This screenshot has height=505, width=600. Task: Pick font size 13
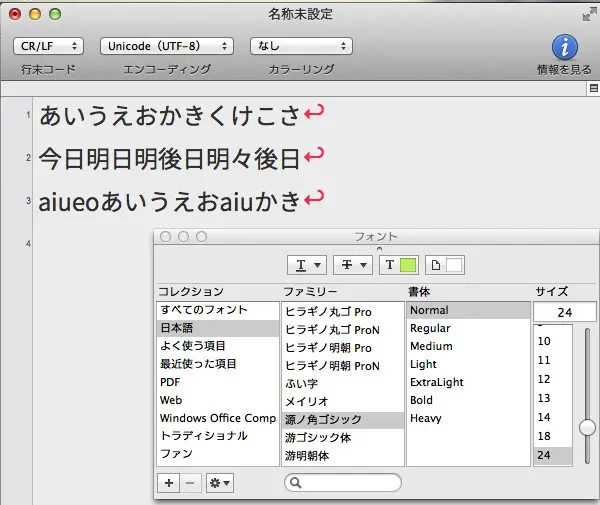point(553,398)
